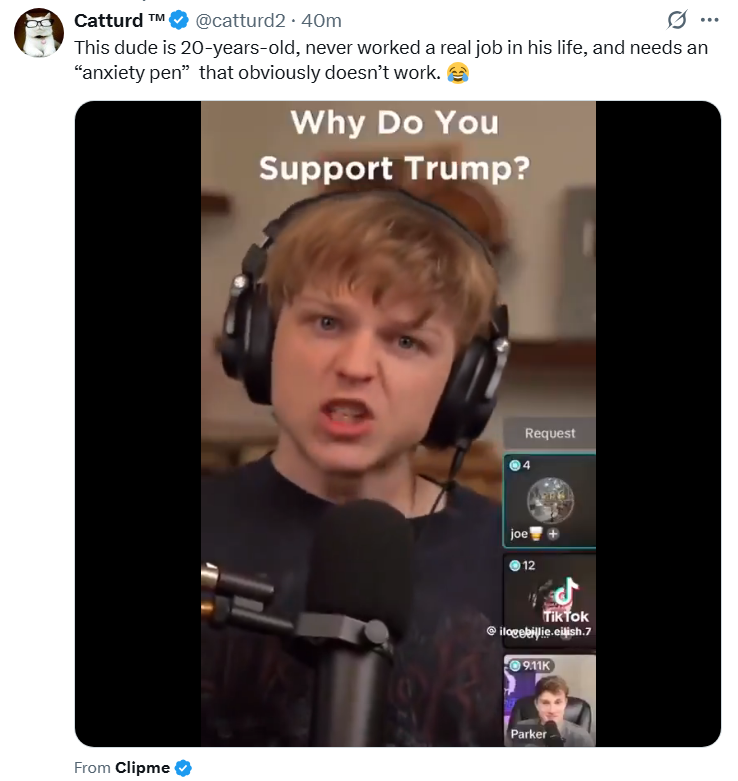Click Clipme's verified badge icon
This screenshot has height=781, width=738.
coord(183,768)
